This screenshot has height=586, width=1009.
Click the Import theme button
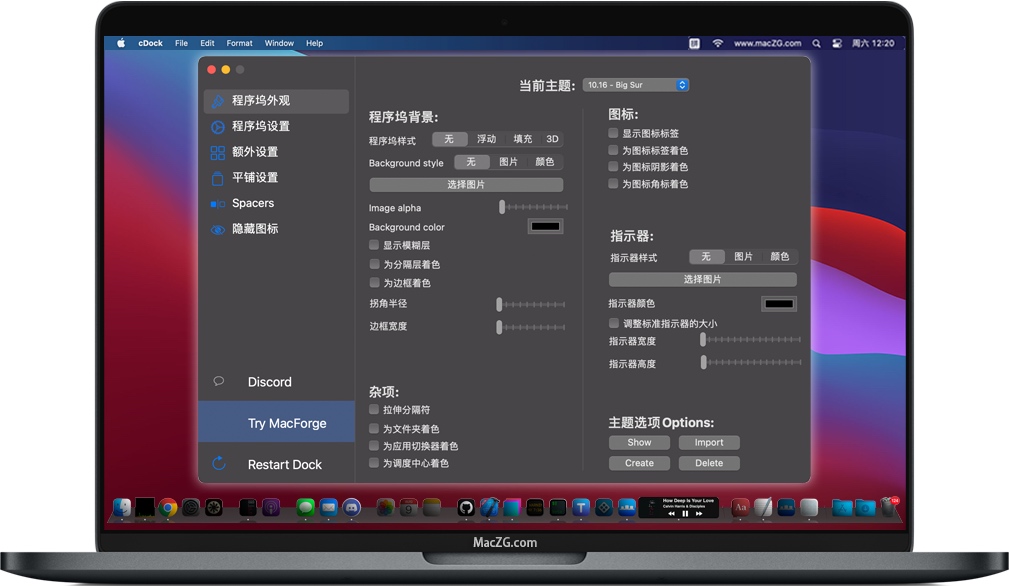(x=709, y=442)
